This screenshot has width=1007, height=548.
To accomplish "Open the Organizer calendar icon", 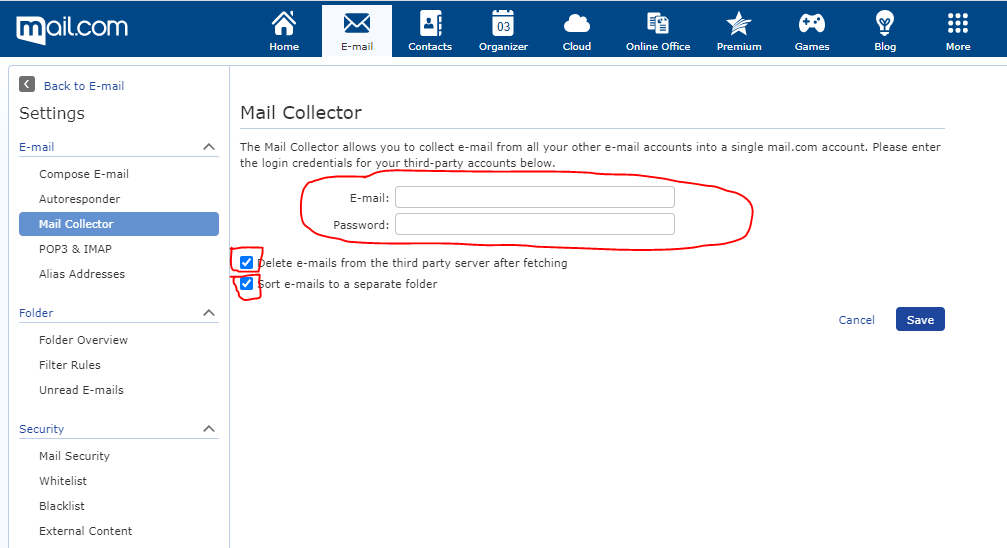I will point(503,24).
